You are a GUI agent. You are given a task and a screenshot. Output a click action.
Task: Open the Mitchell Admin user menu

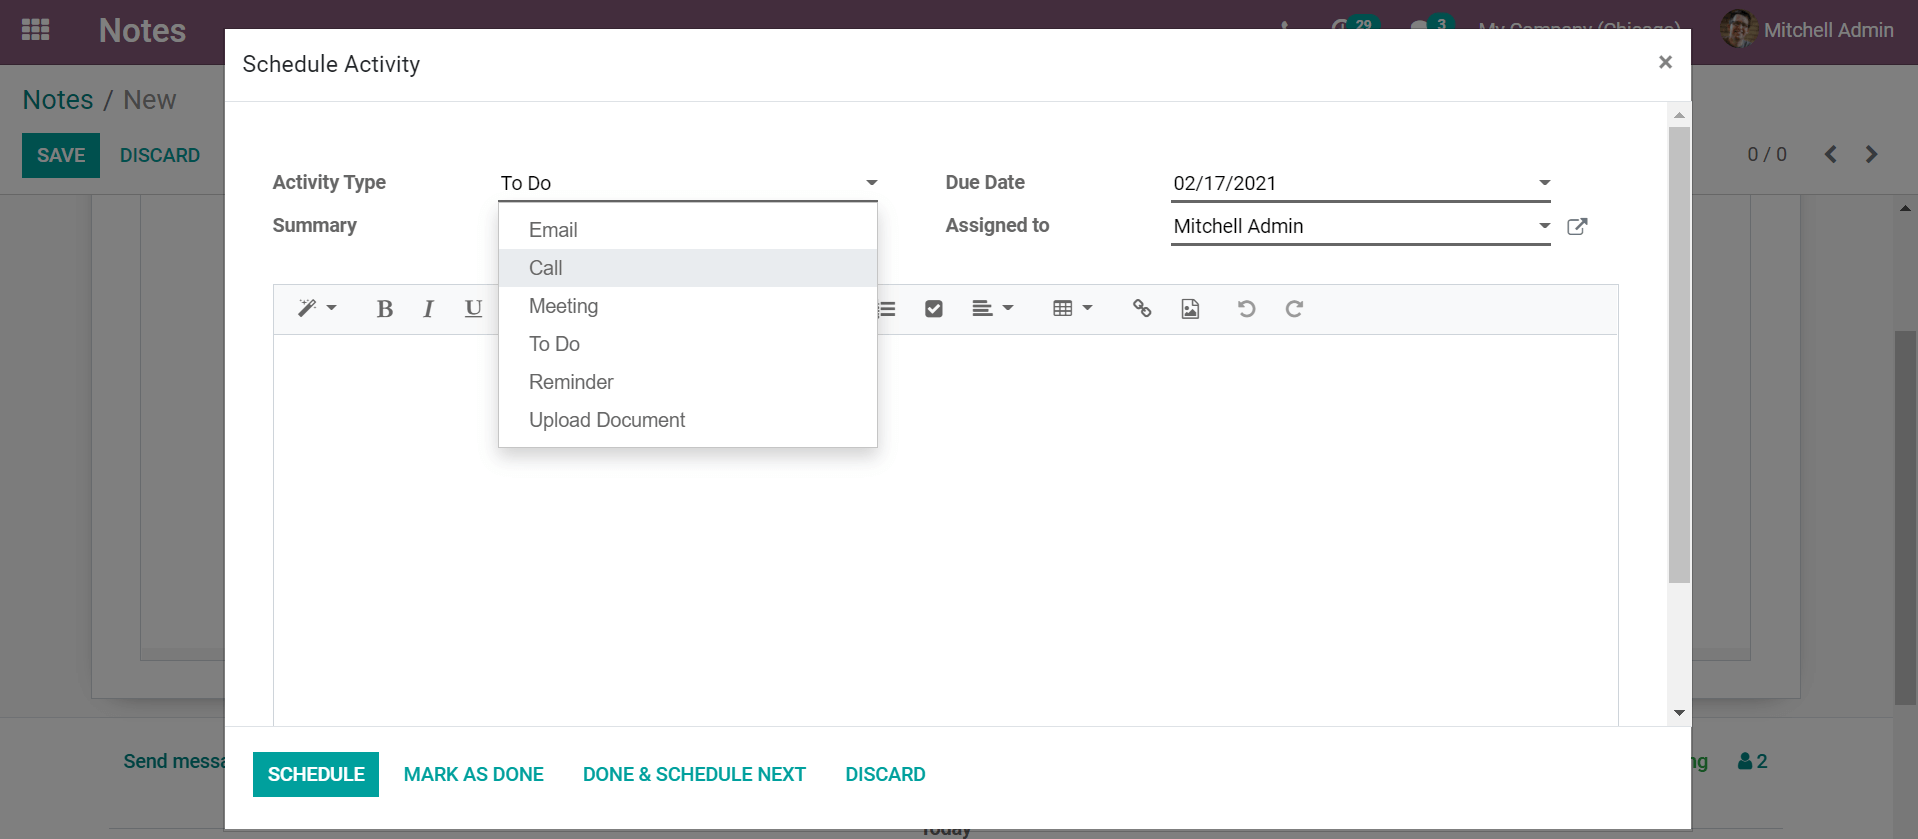1807,30
